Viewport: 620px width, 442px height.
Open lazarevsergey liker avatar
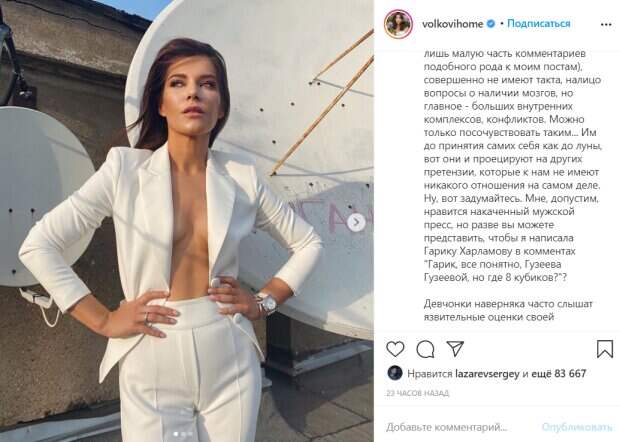[x=394, y=373]
